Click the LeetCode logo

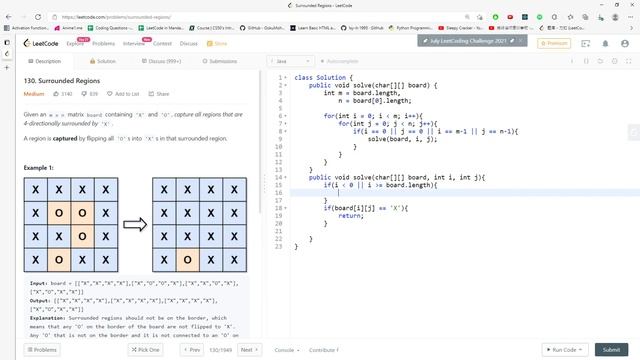tap(41, 43)
